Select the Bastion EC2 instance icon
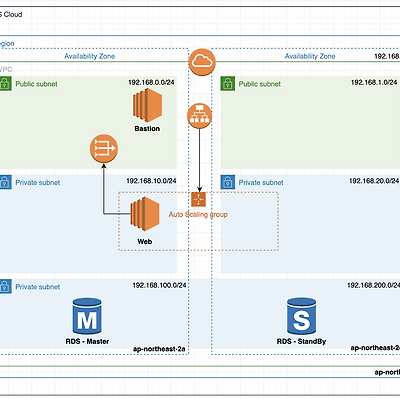 147,105
